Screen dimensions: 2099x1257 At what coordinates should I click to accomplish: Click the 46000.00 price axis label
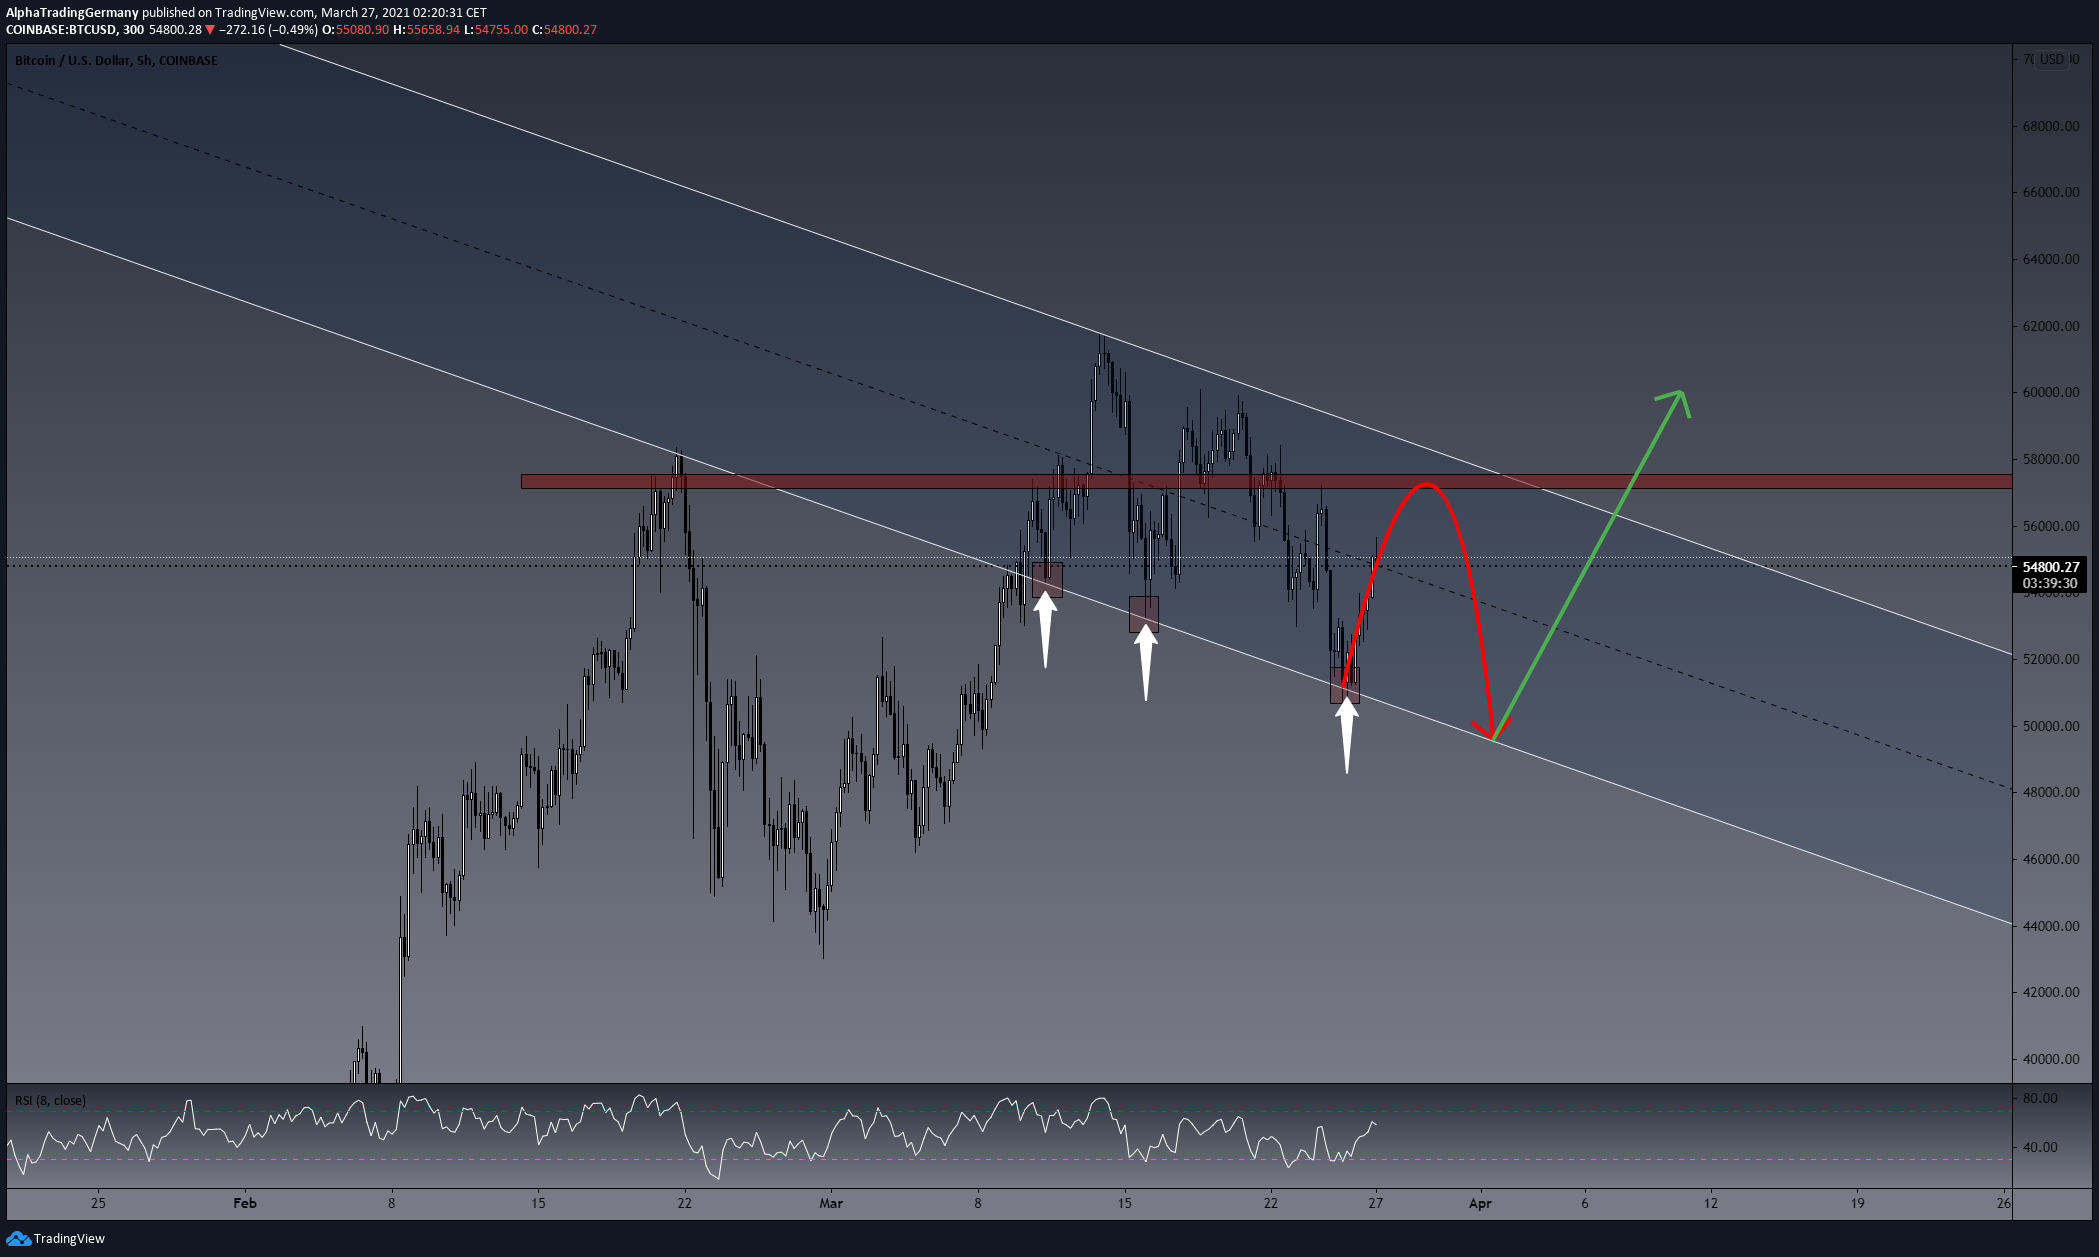click(x=2050, y=859)
